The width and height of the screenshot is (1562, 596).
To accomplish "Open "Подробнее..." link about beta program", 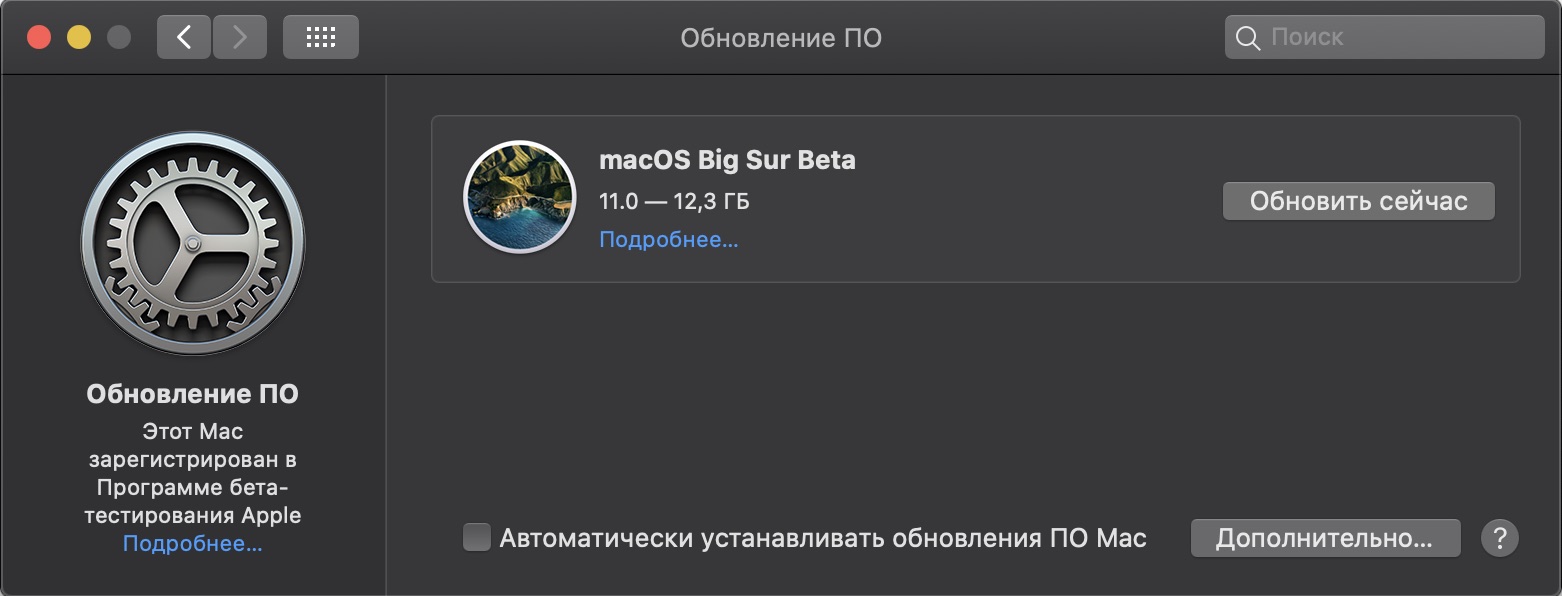I will pyautogui.click(x=193, y=544).
